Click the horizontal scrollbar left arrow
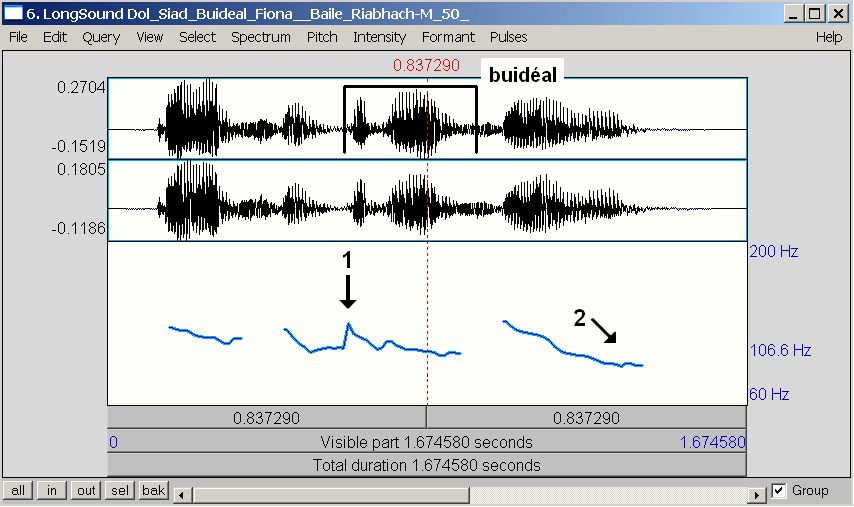Screen dimensions: 854x507 (181, 495)
